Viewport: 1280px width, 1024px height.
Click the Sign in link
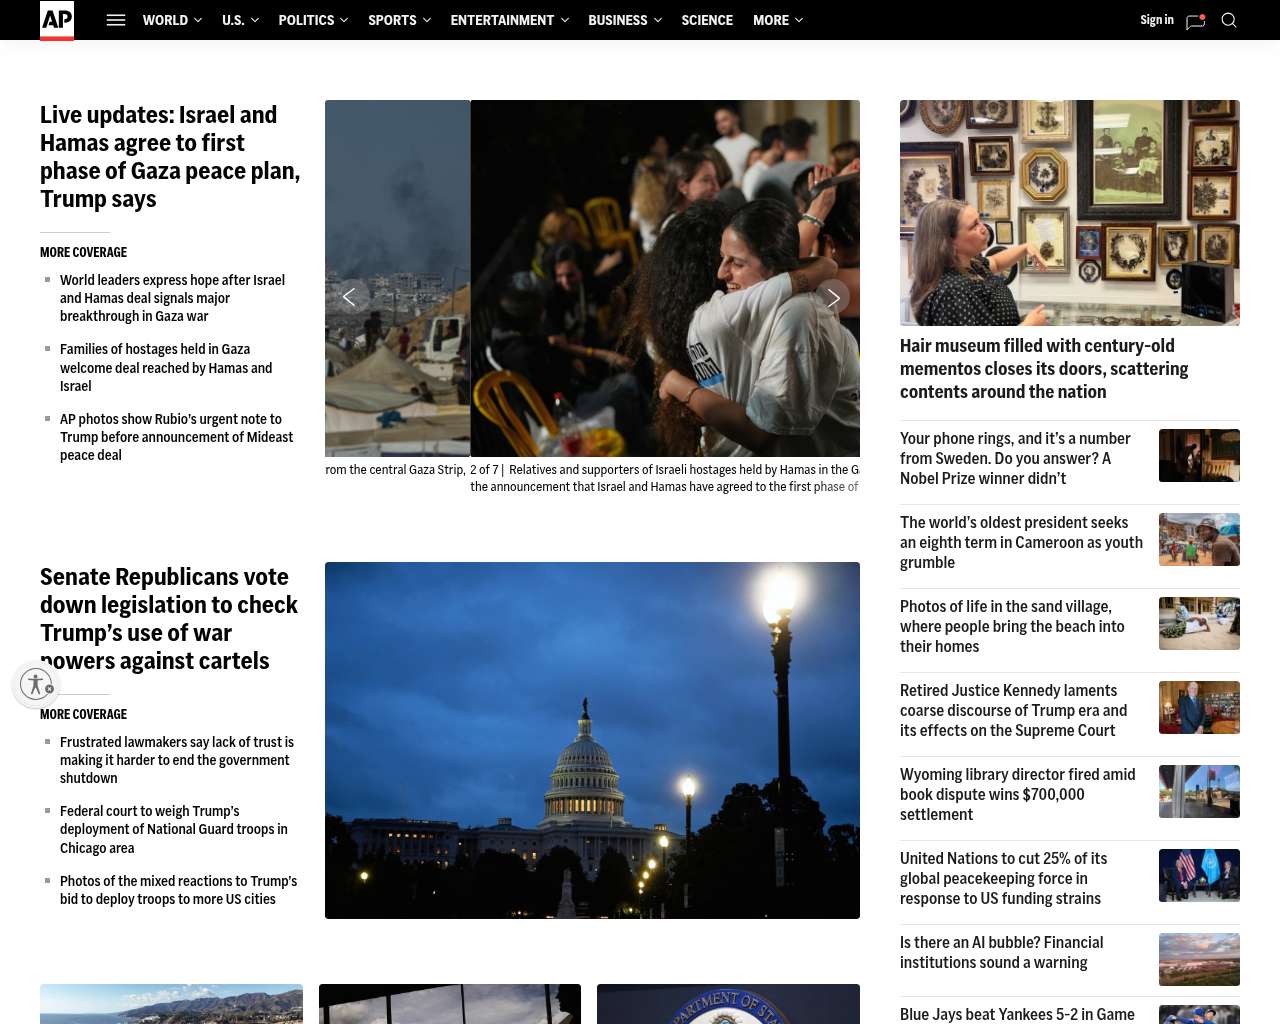[x=1156, y=20]
